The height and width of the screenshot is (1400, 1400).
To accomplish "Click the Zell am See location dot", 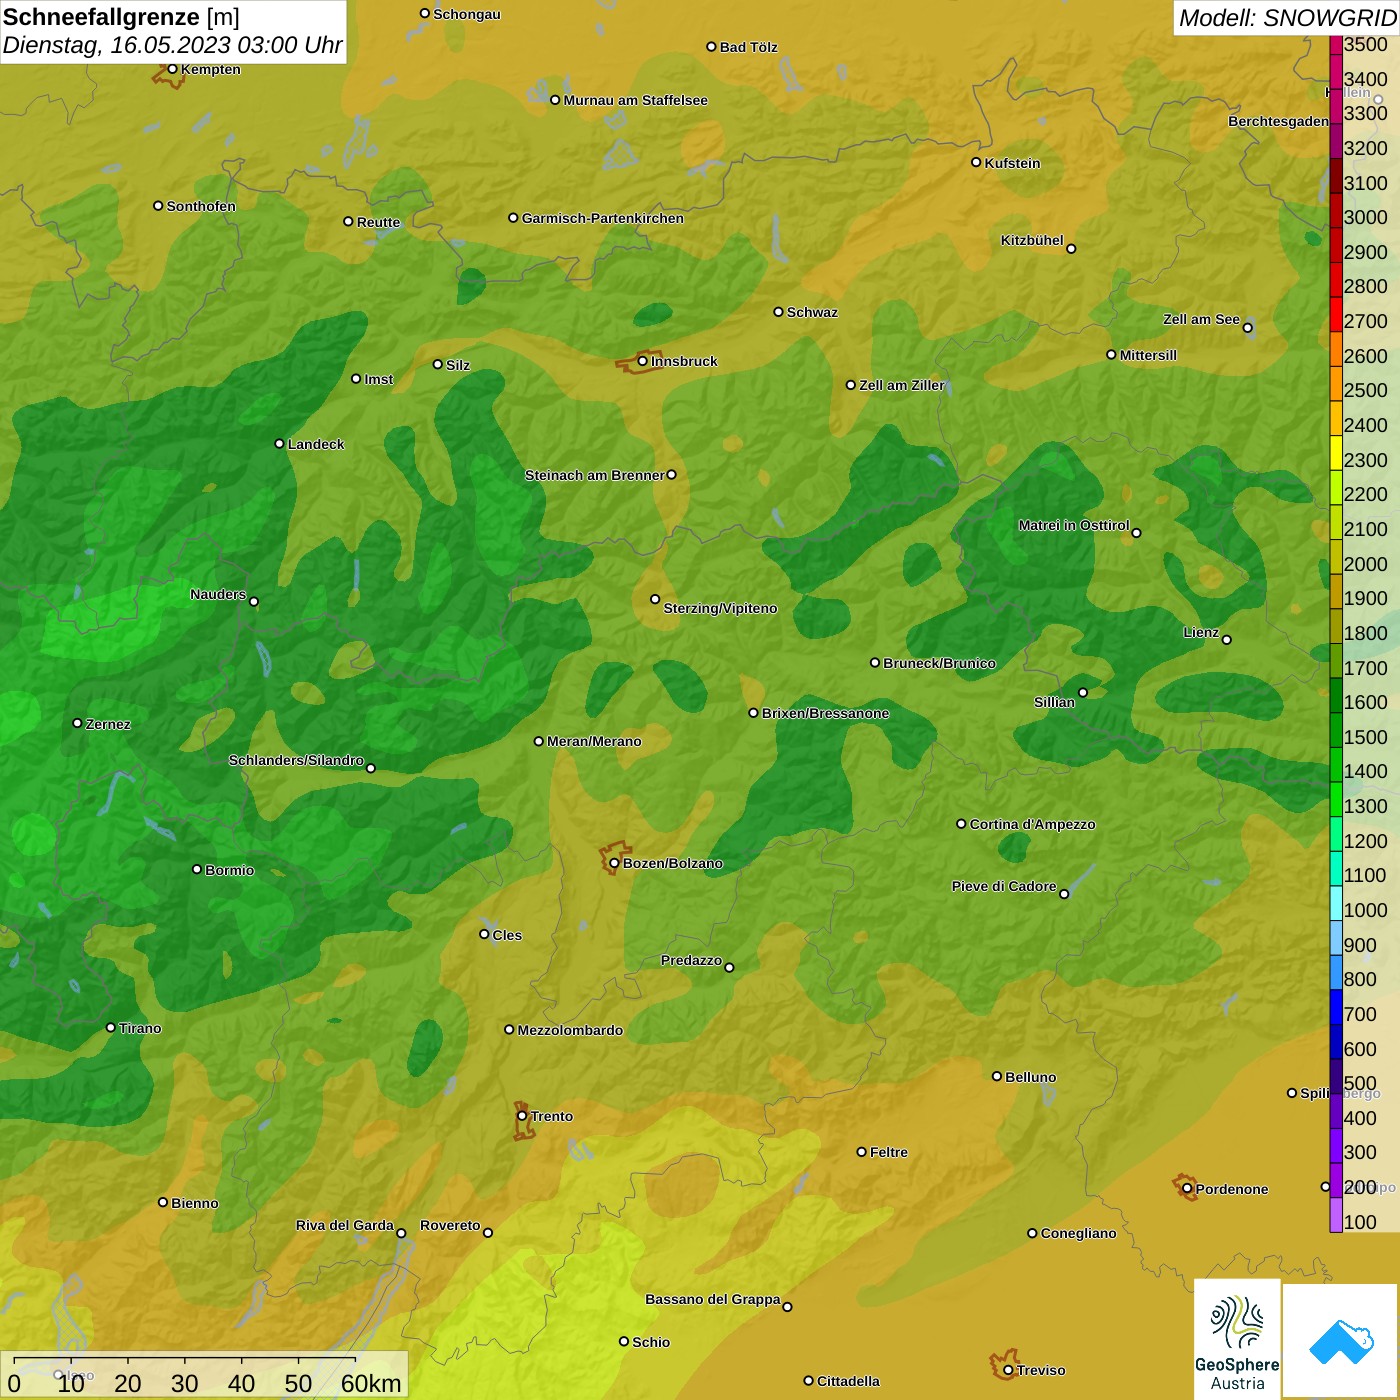I will (1247, 327).
